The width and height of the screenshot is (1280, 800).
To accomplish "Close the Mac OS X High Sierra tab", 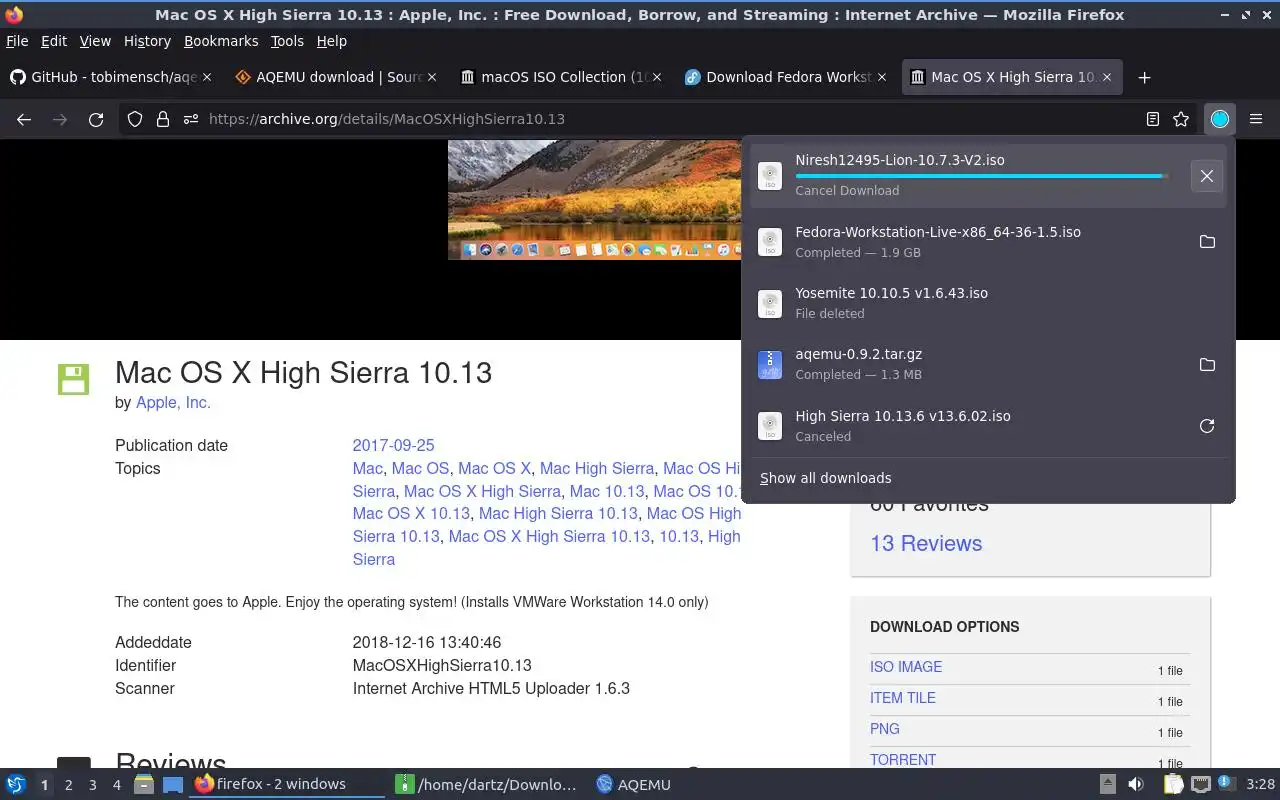I will (x=1107, y=77).
